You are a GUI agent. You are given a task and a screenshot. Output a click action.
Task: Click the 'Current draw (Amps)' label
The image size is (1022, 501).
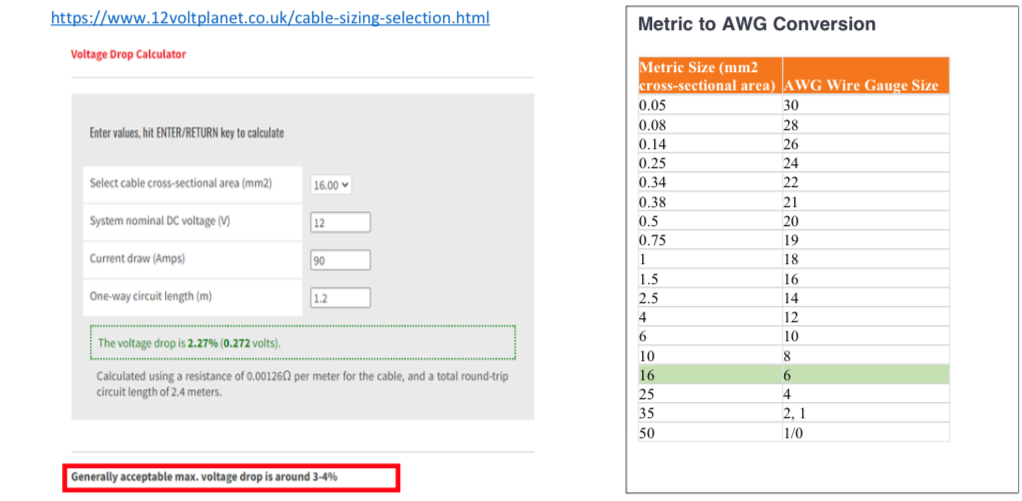coord(137,259)
